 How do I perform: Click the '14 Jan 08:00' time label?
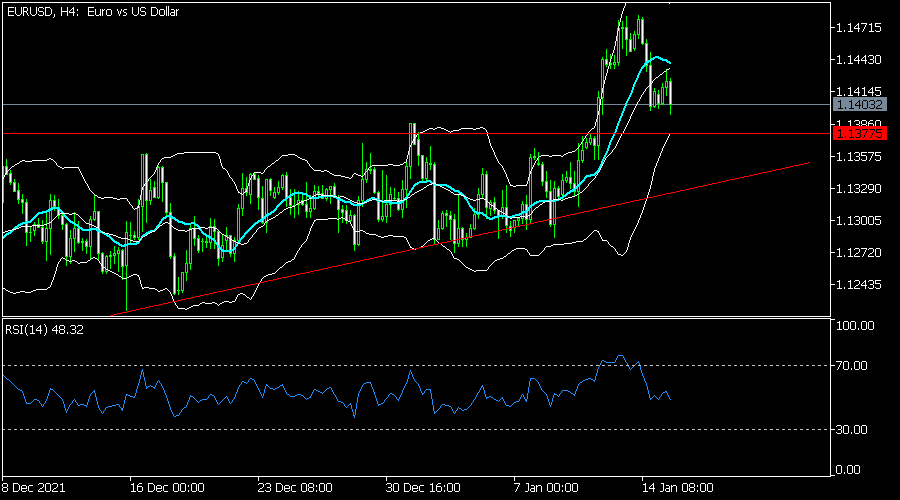coord(677,488)
